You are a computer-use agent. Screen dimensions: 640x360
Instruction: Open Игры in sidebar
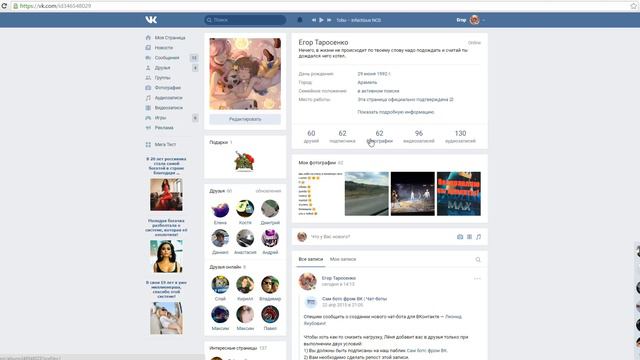tap(160, 118)
